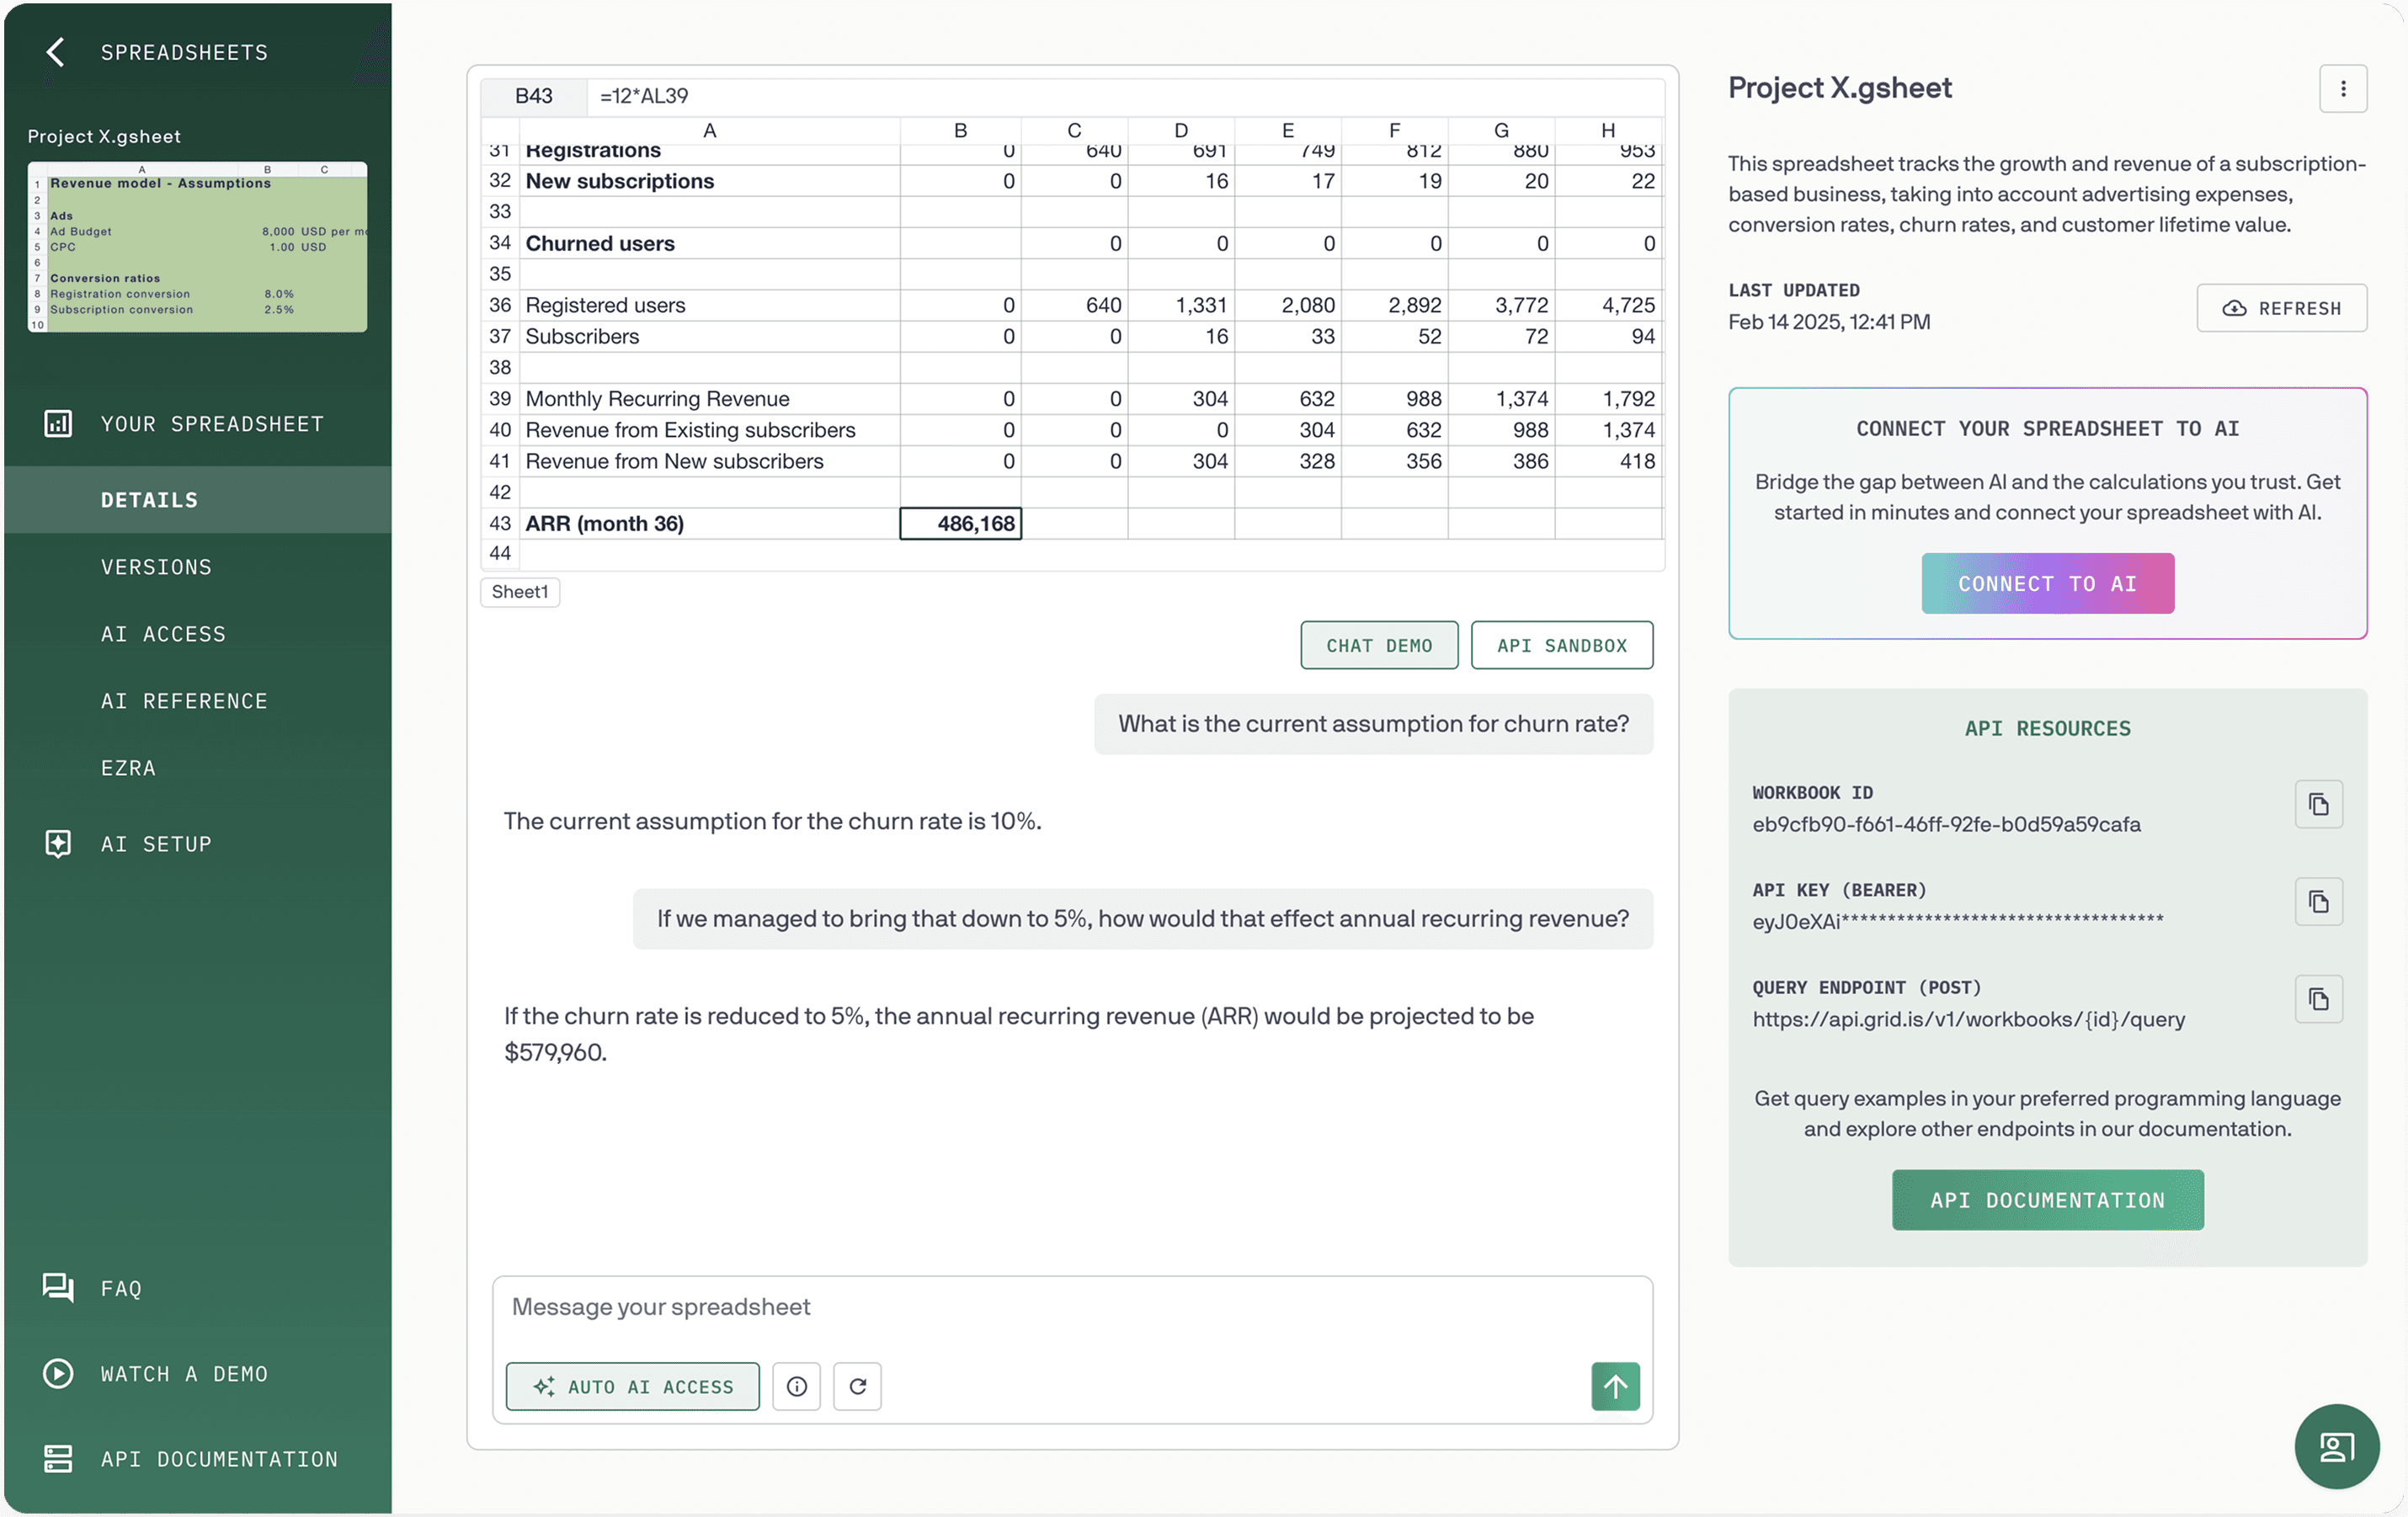Select the Churned users label cell
Viewport: 2408px width, 1517px height.
click(x=709, y=244)
